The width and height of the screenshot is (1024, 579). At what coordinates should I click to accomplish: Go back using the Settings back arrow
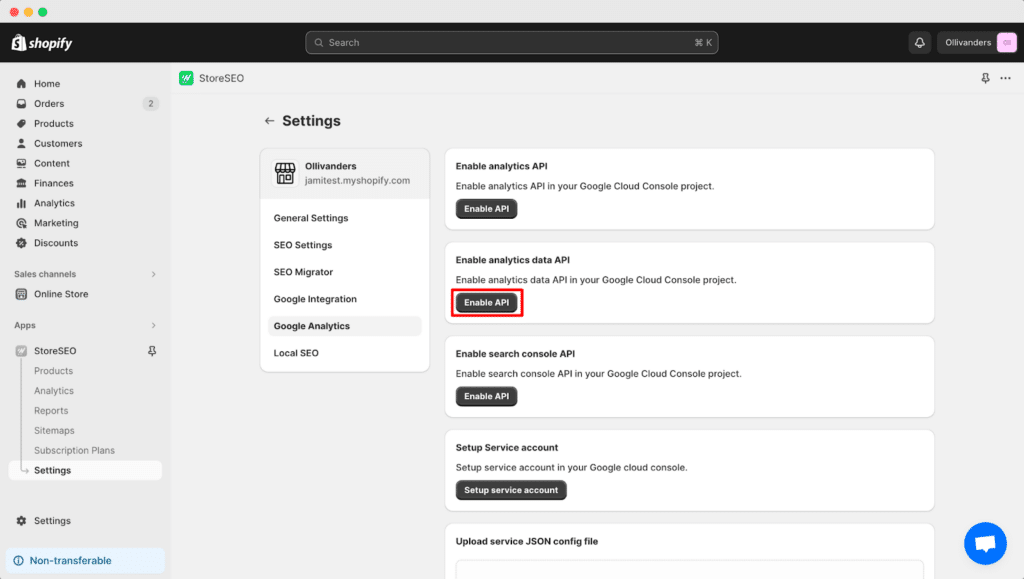pyautogui.click(x=269, y=120)
